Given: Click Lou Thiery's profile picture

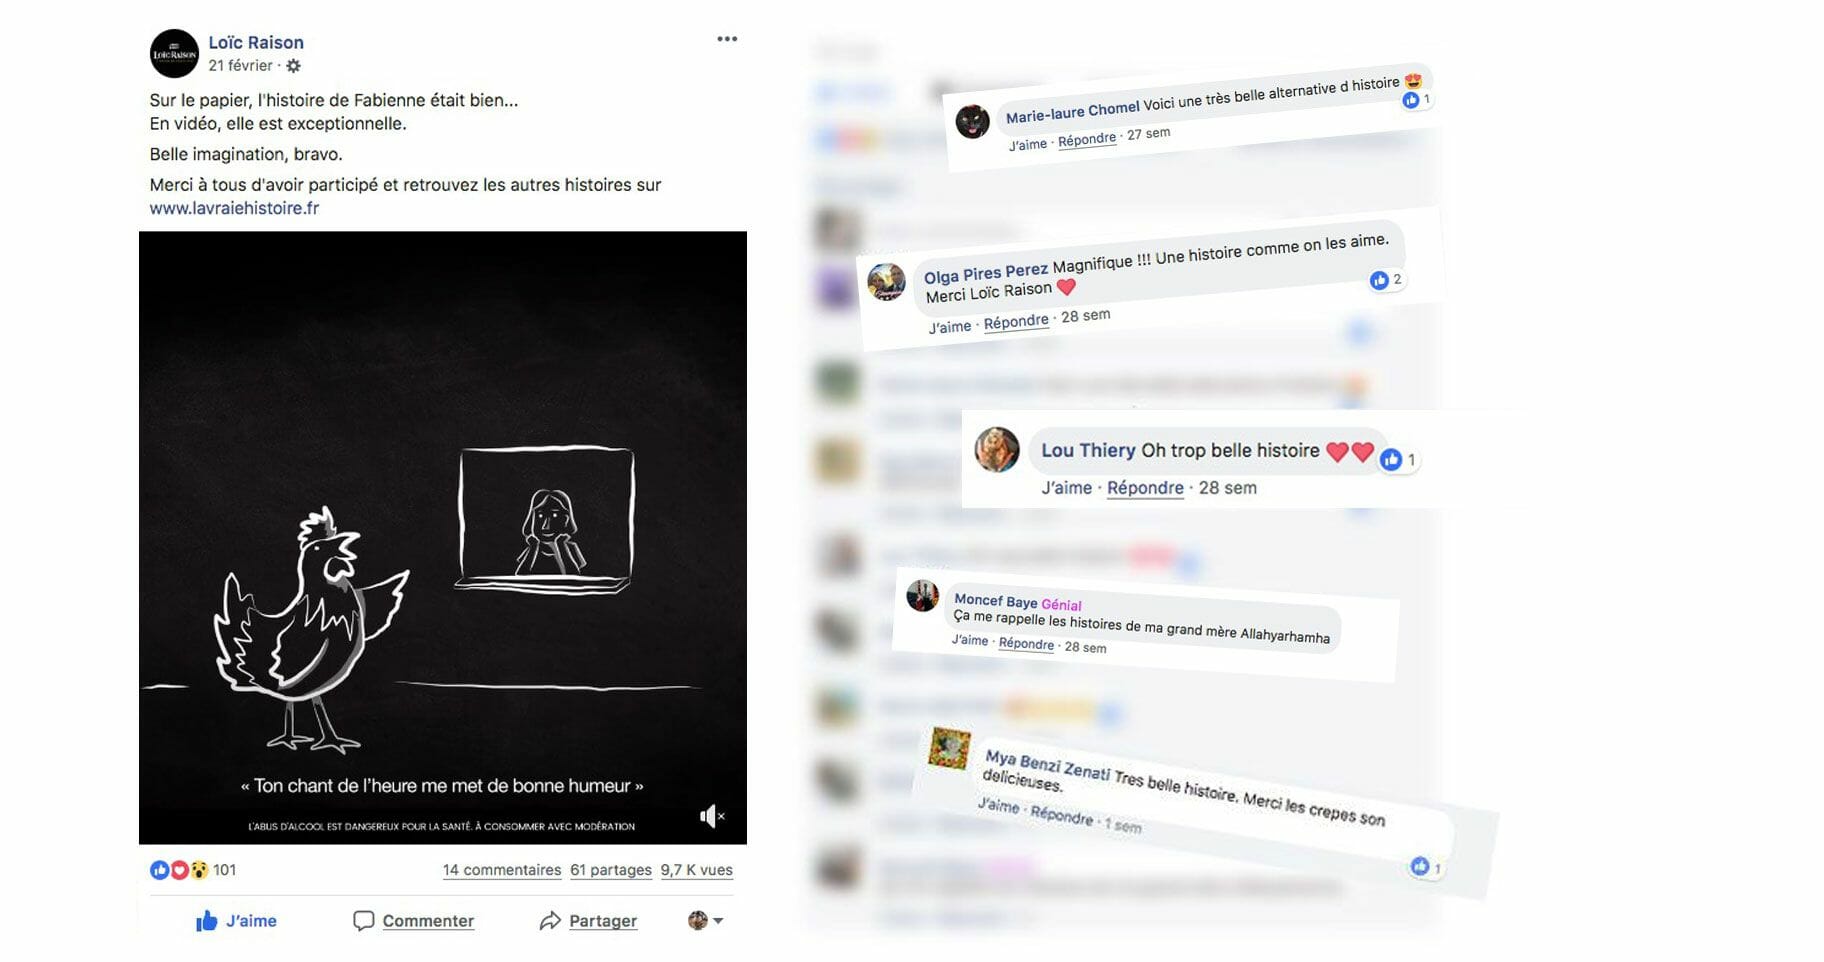Looking at the screenshot, I should click(x=997, y=450).
